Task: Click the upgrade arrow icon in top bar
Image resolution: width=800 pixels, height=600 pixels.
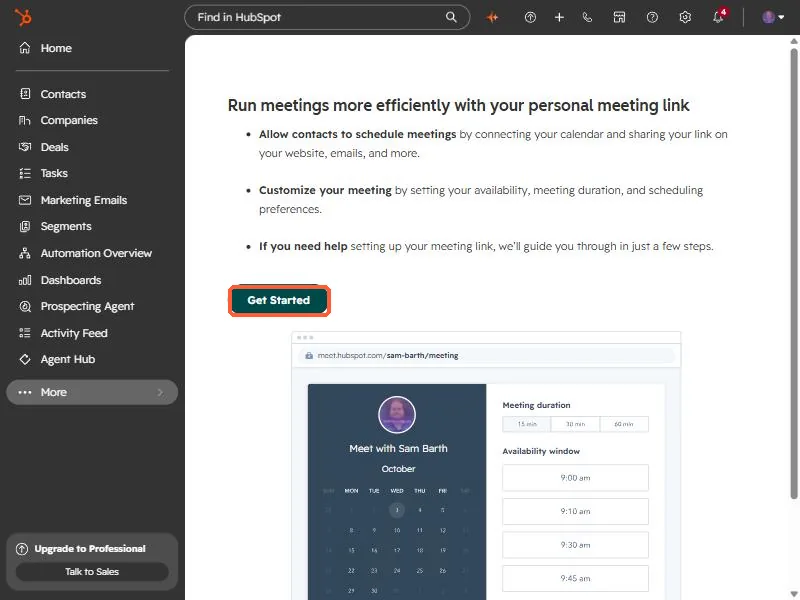Action: point(530,17)
